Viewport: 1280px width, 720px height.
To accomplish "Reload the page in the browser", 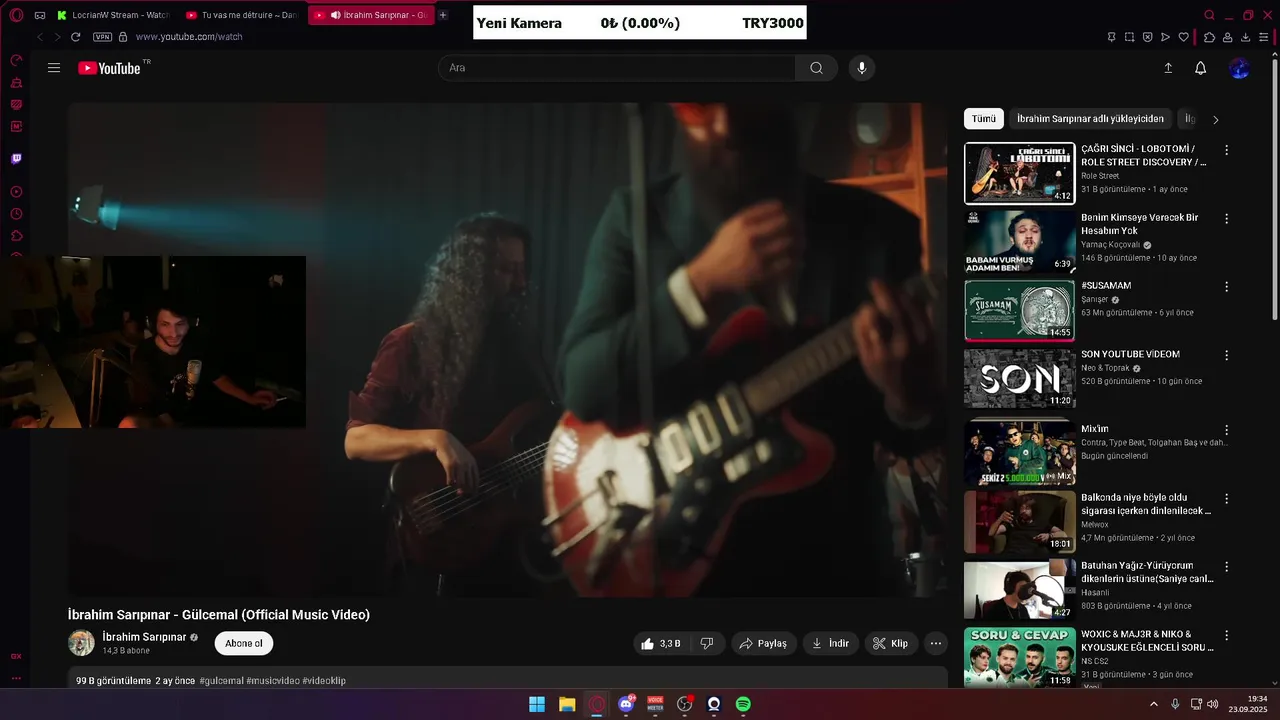I will pyautogui.click(x=75, y=37).
